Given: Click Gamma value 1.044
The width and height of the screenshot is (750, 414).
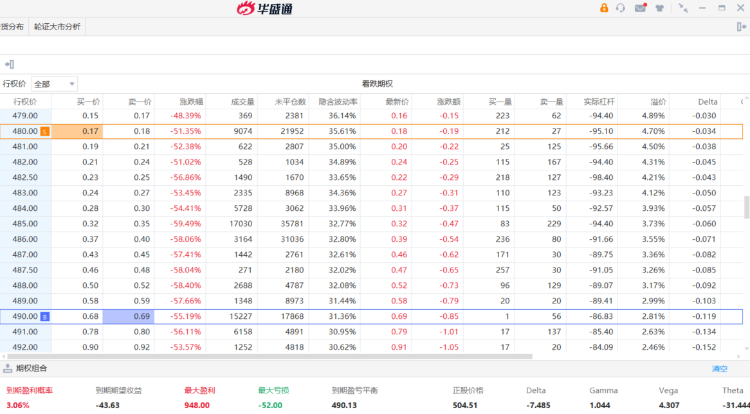Looking at the screenshot, I should (x=600, y=405).
